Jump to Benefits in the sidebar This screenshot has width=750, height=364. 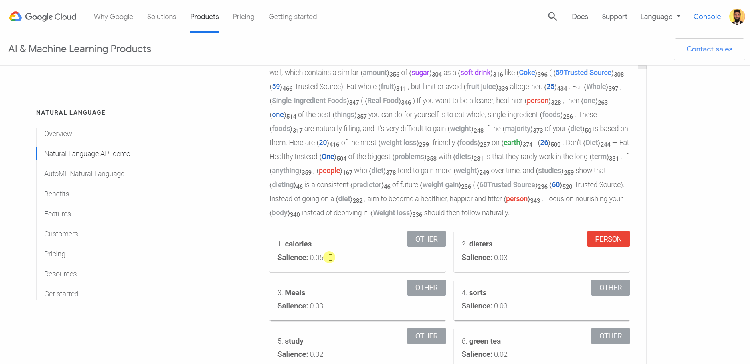point(56,194)
